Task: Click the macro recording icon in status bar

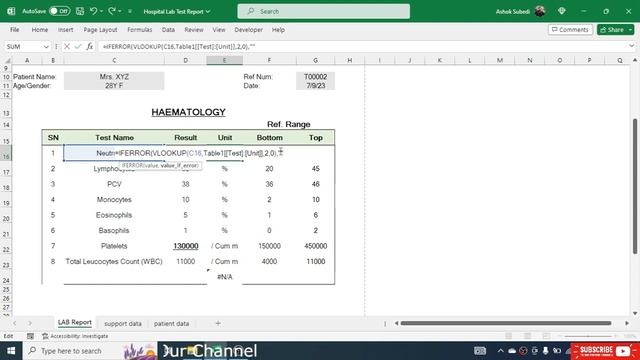Action: point(30,336)
